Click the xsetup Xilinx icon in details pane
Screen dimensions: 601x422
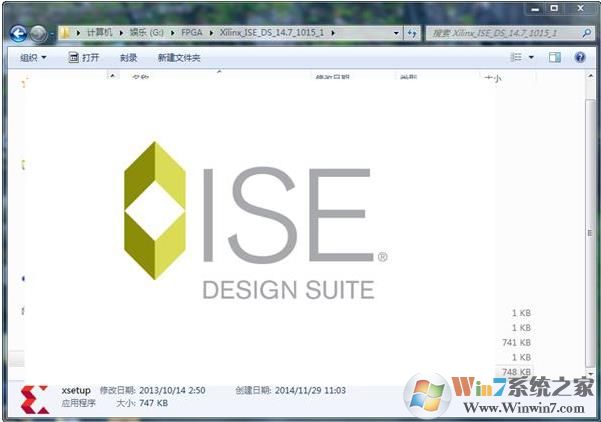[x=35, y=396]
